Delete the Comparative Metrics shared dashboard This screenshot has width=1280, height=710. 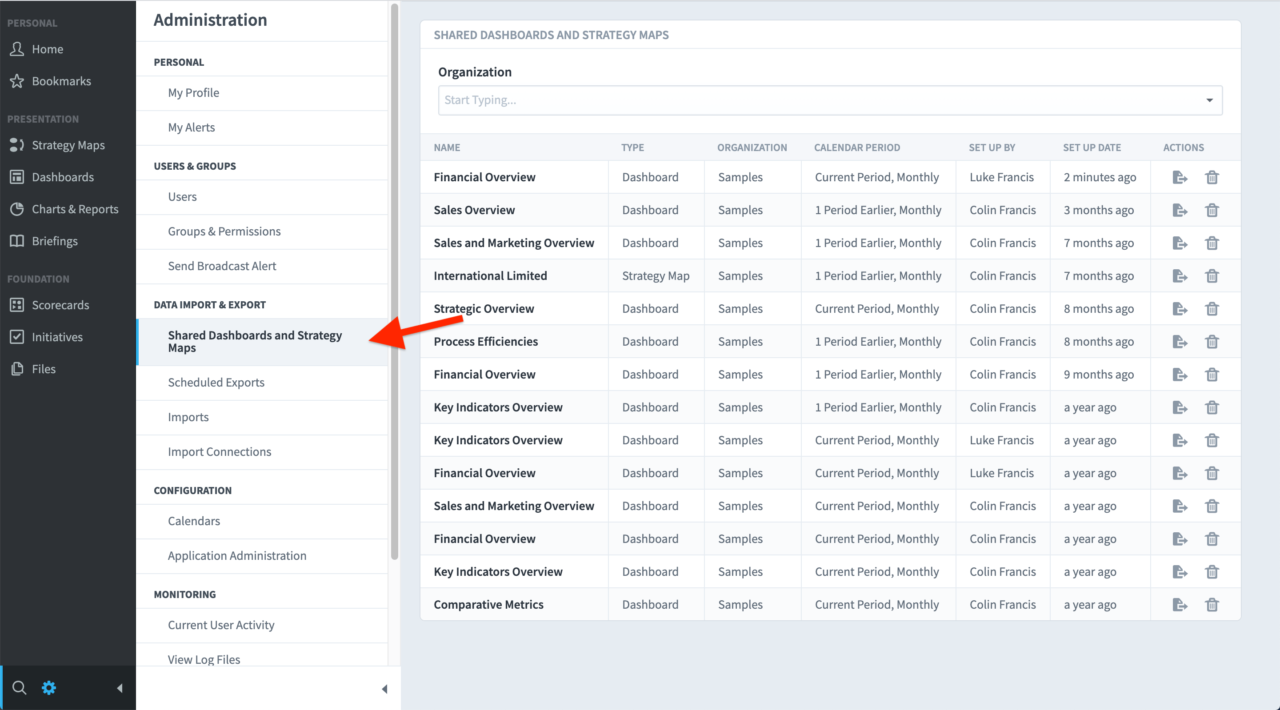coord(1212,604)
